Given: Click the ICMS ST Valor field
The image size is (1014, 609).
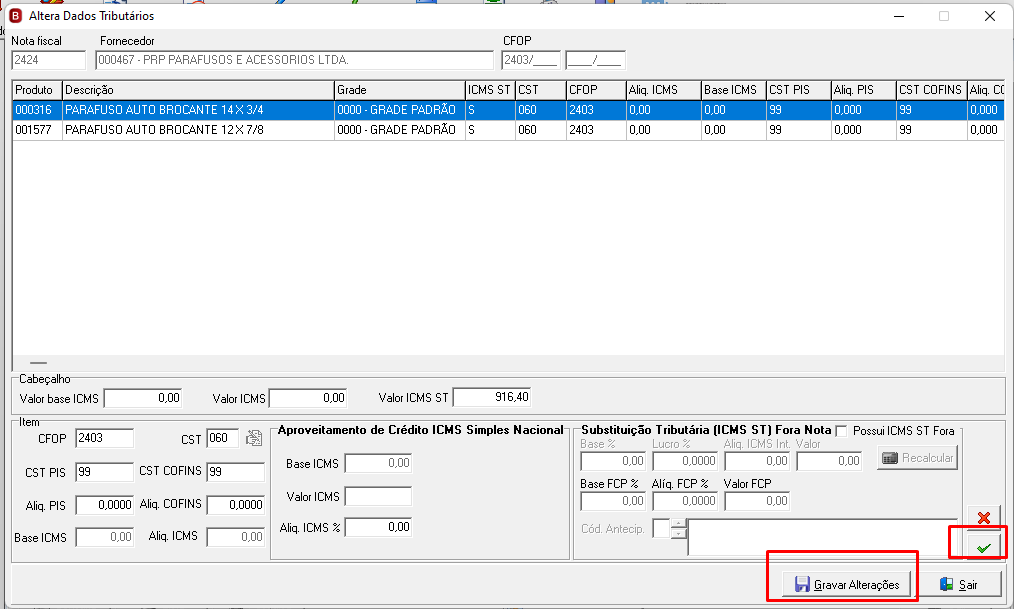Looking at the screenshot, I should point(829,461).
